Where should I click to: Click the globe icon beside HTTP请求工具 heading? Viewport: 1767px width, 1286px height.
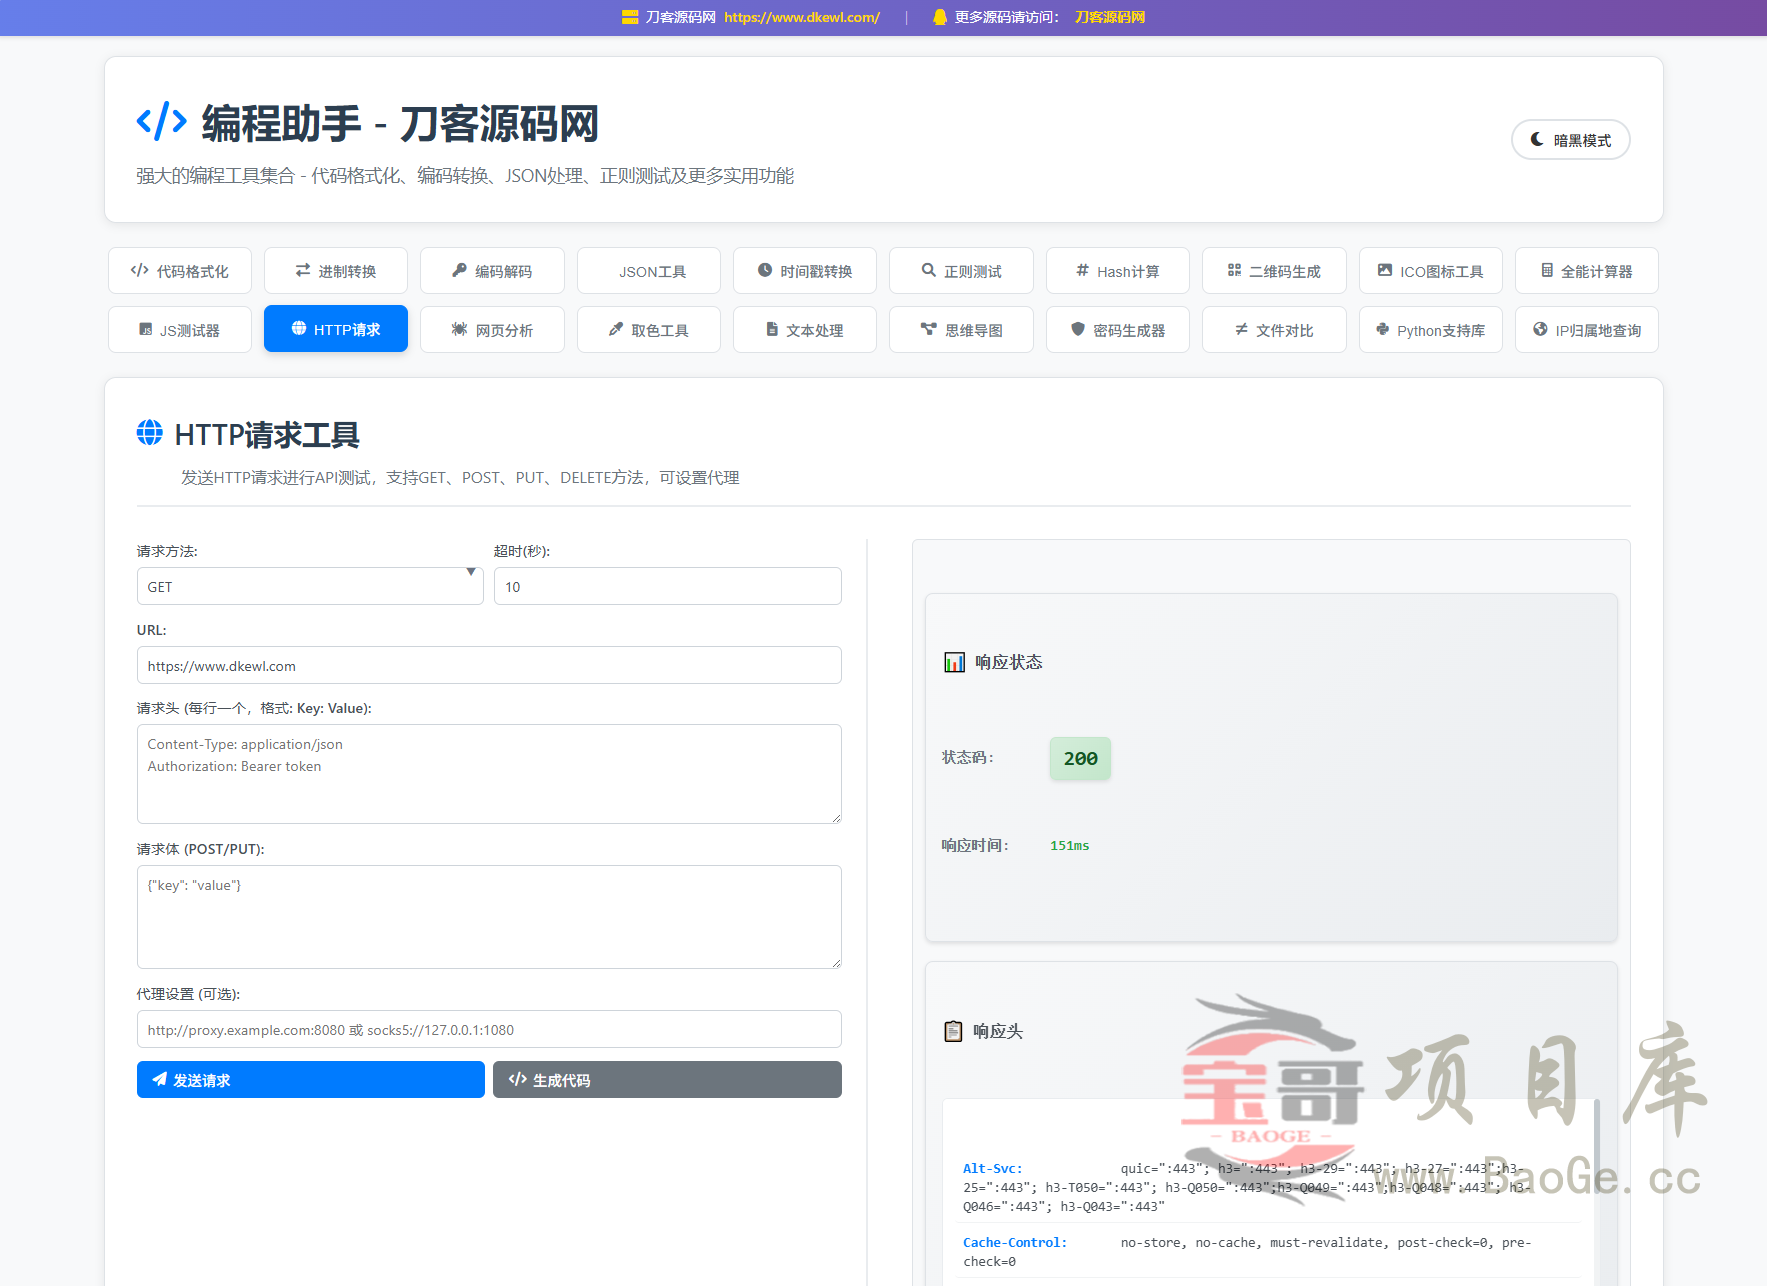[150, 432]
